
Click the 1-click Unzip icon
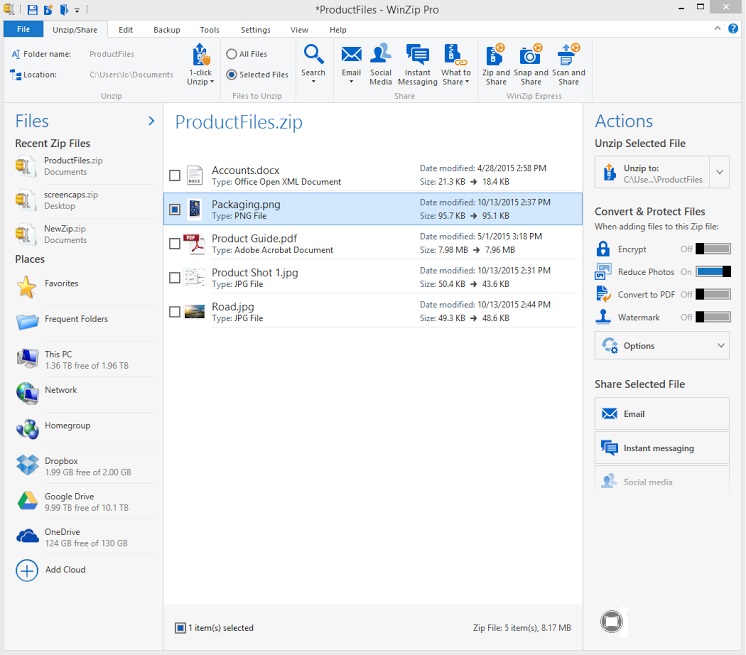(201, 55)
